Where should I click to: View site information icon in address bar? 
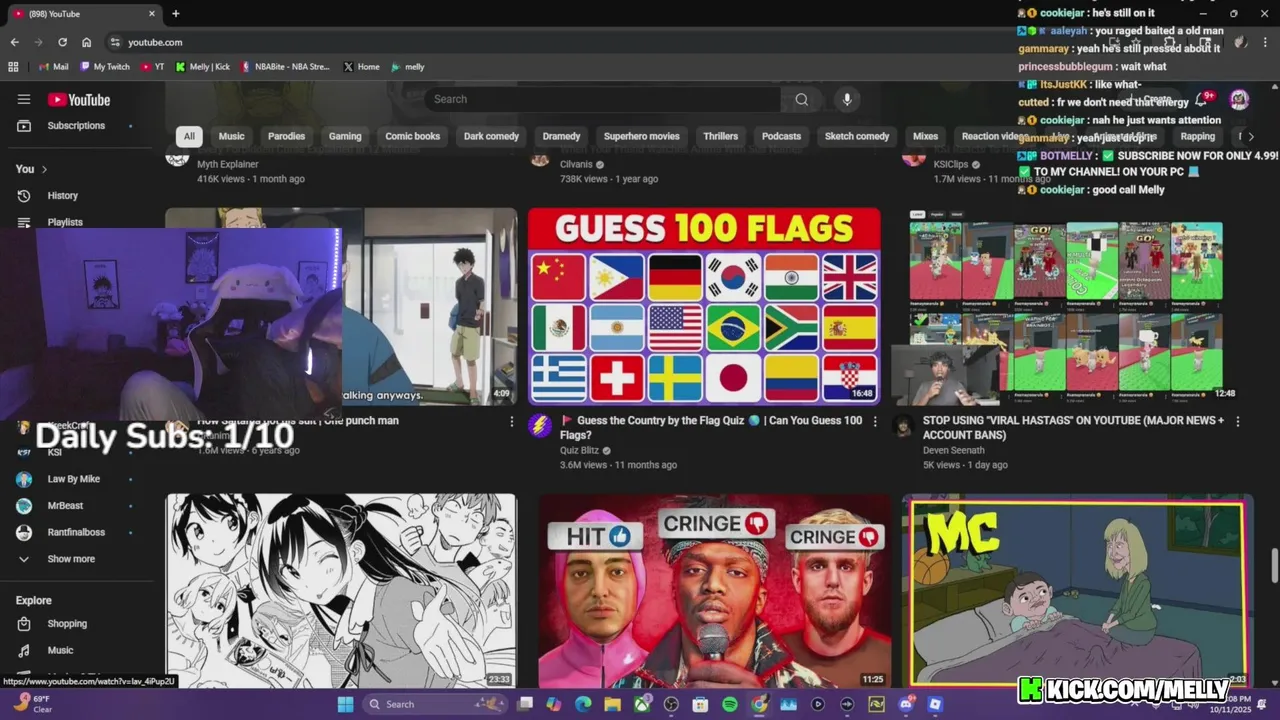pos(115,42)
